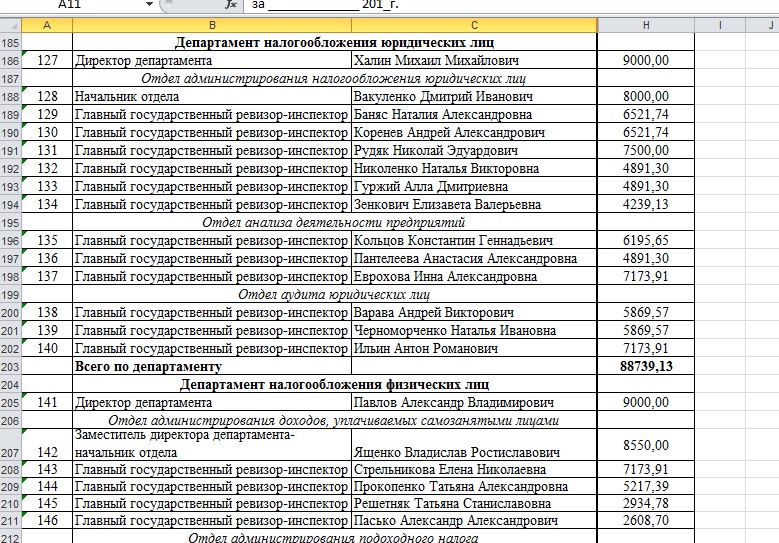The image size is (779, 543).
Task: Select cell Павлов Александр Владимирович
Action: tap(473, 403)
